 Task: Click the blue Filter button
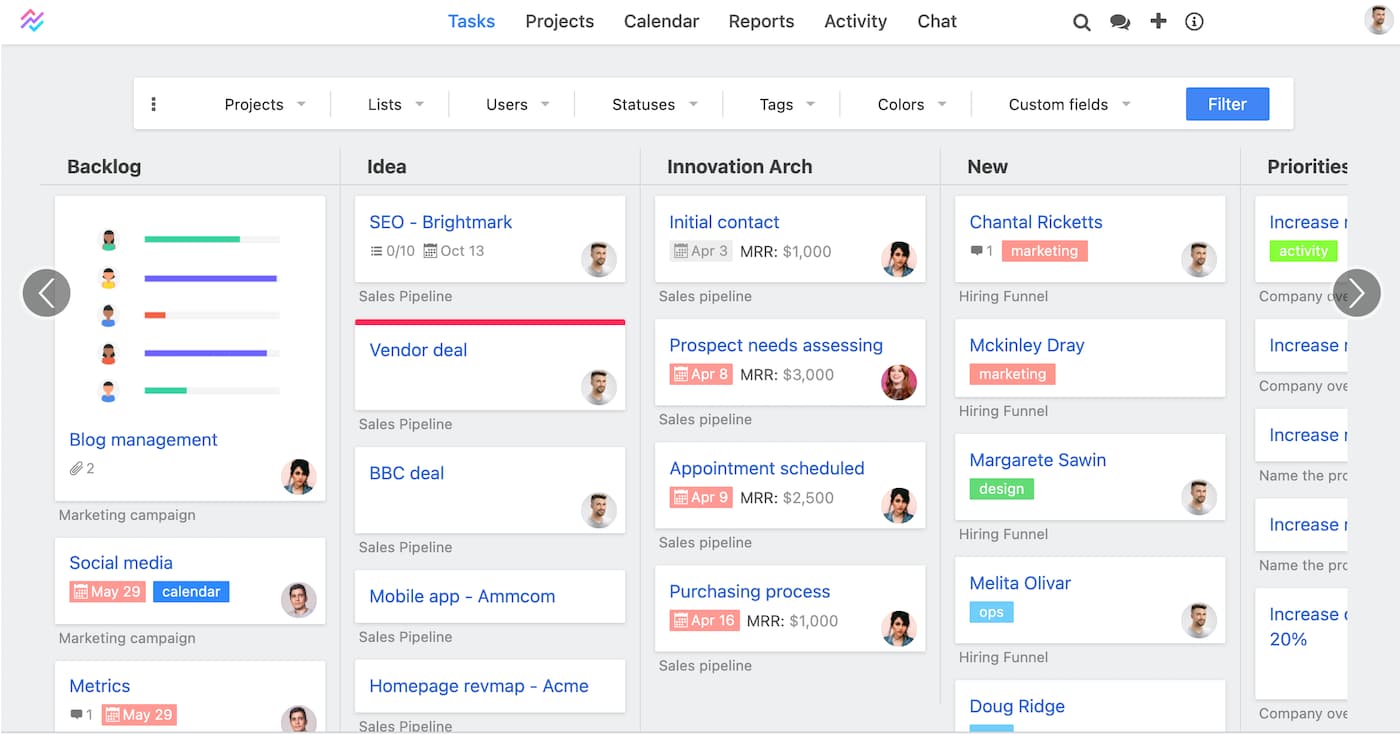coord(1227,104)
